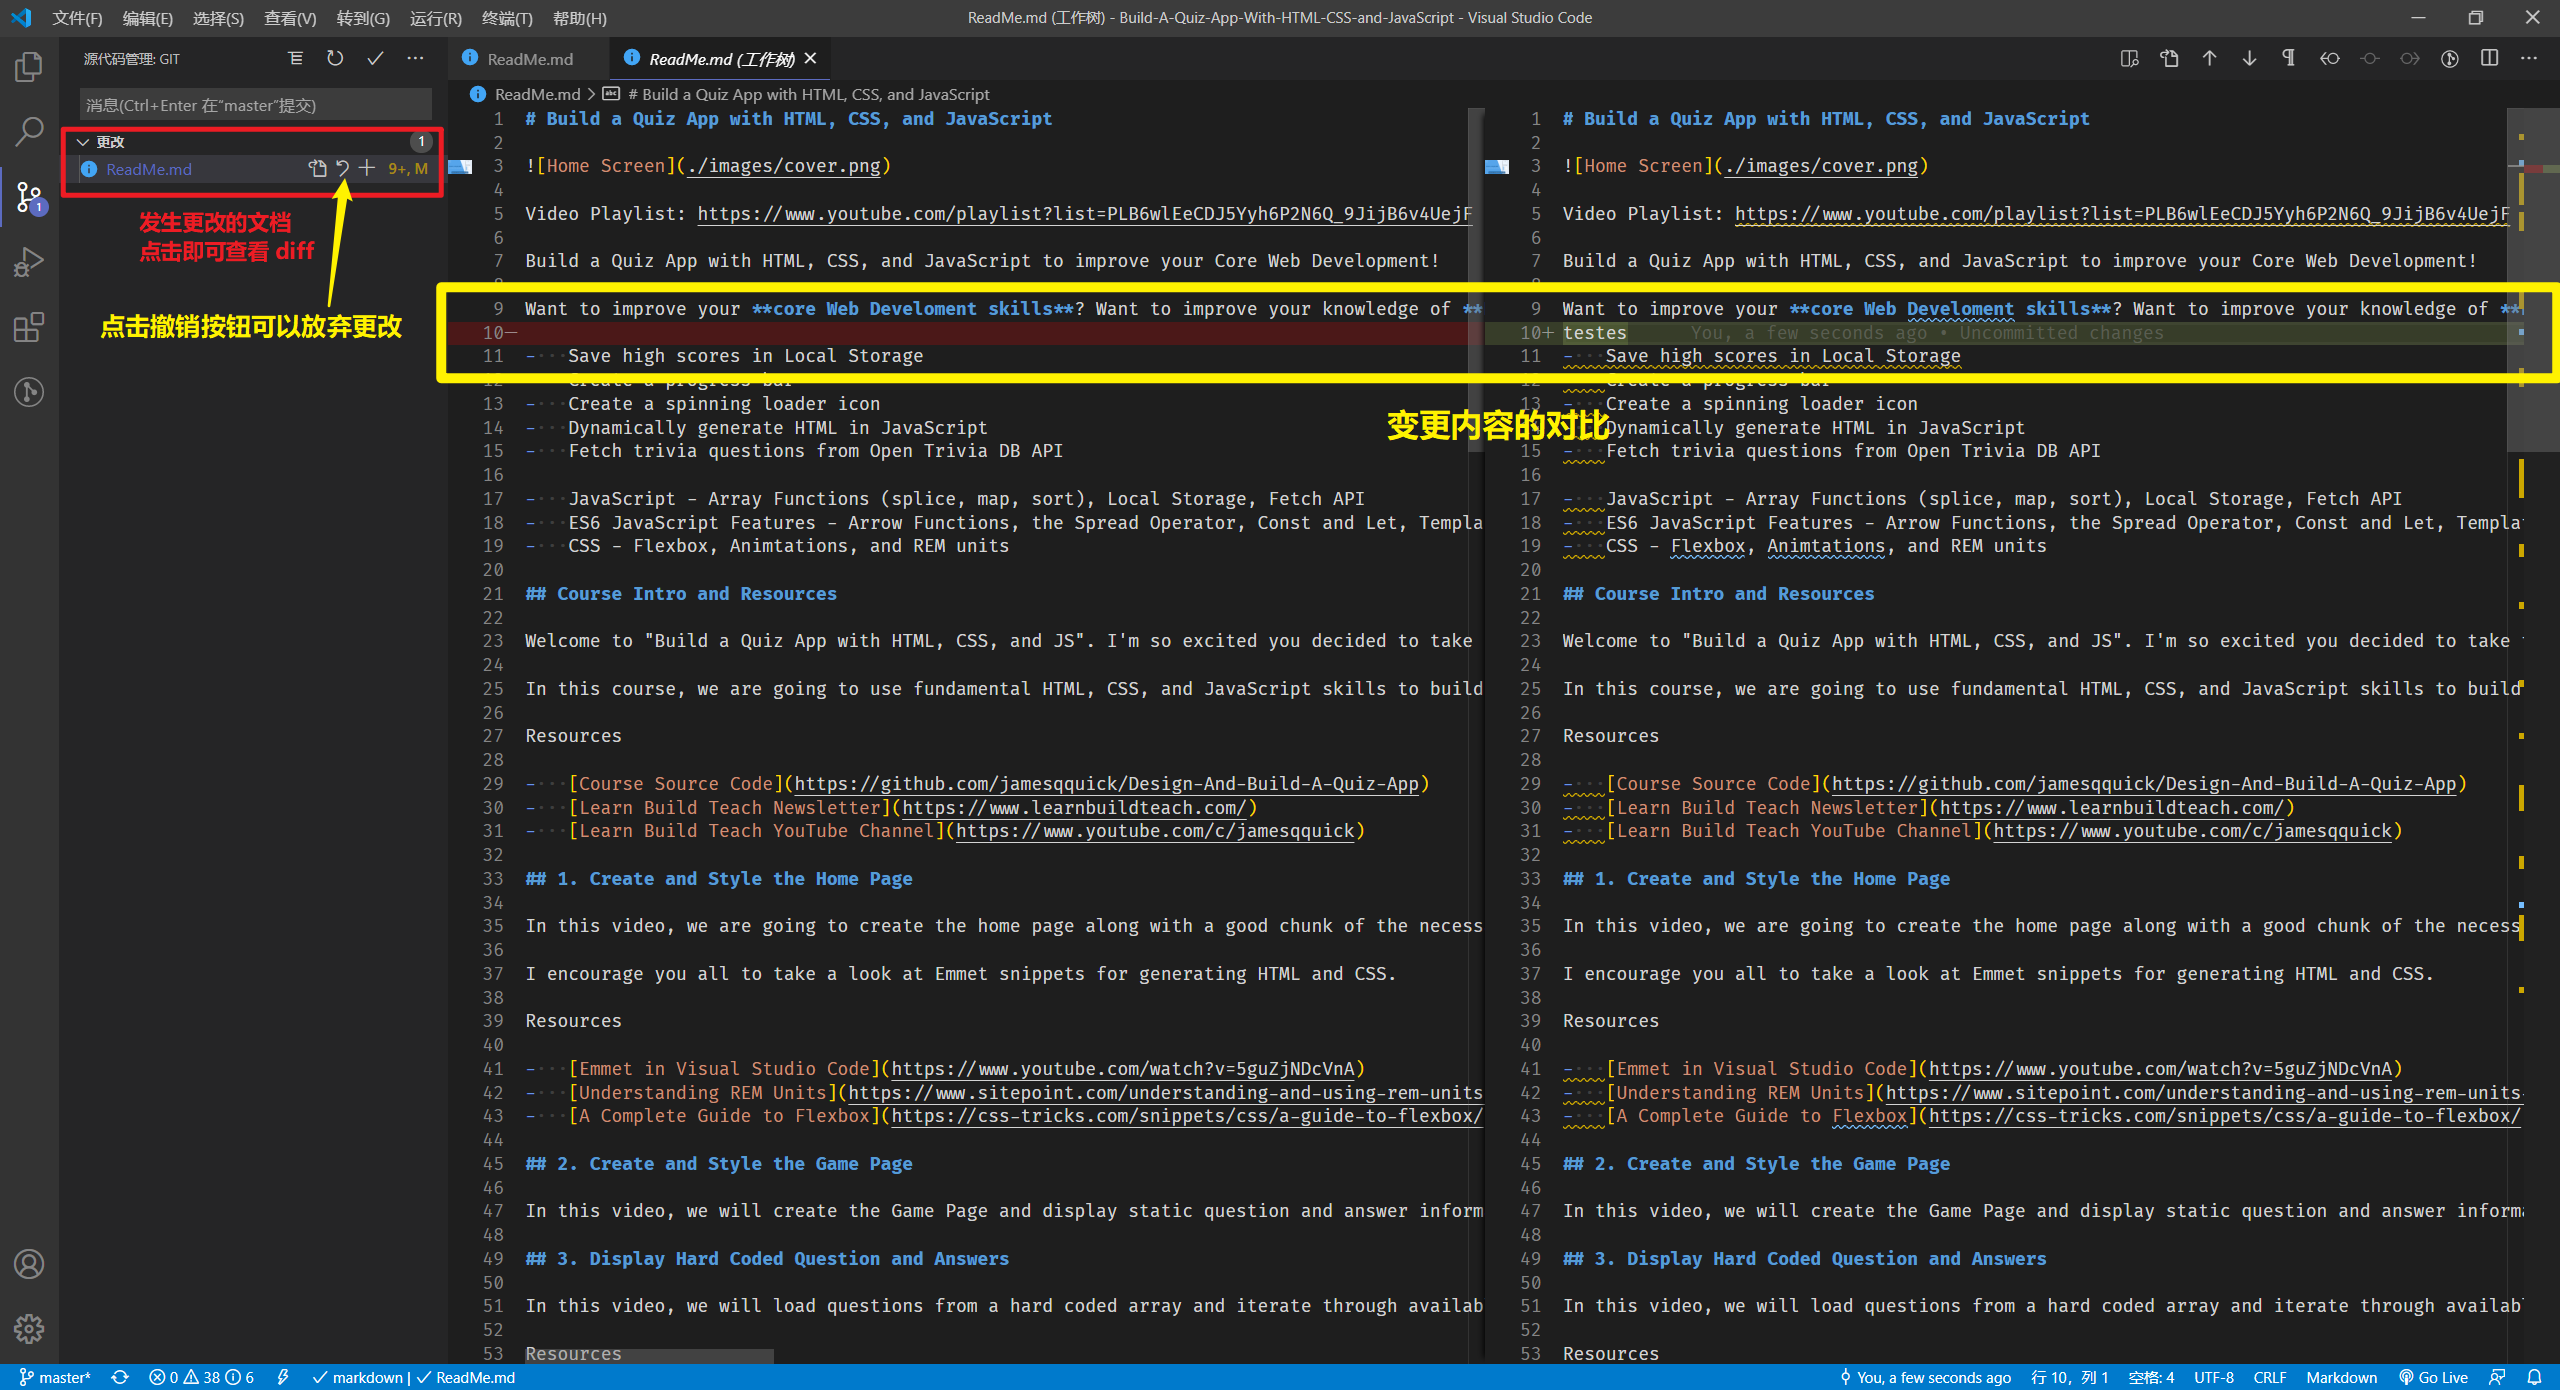This screenshot has width=2560, height=1390.
Task: Click Open File icon in editor toolbar
Action: (2169, 59)
